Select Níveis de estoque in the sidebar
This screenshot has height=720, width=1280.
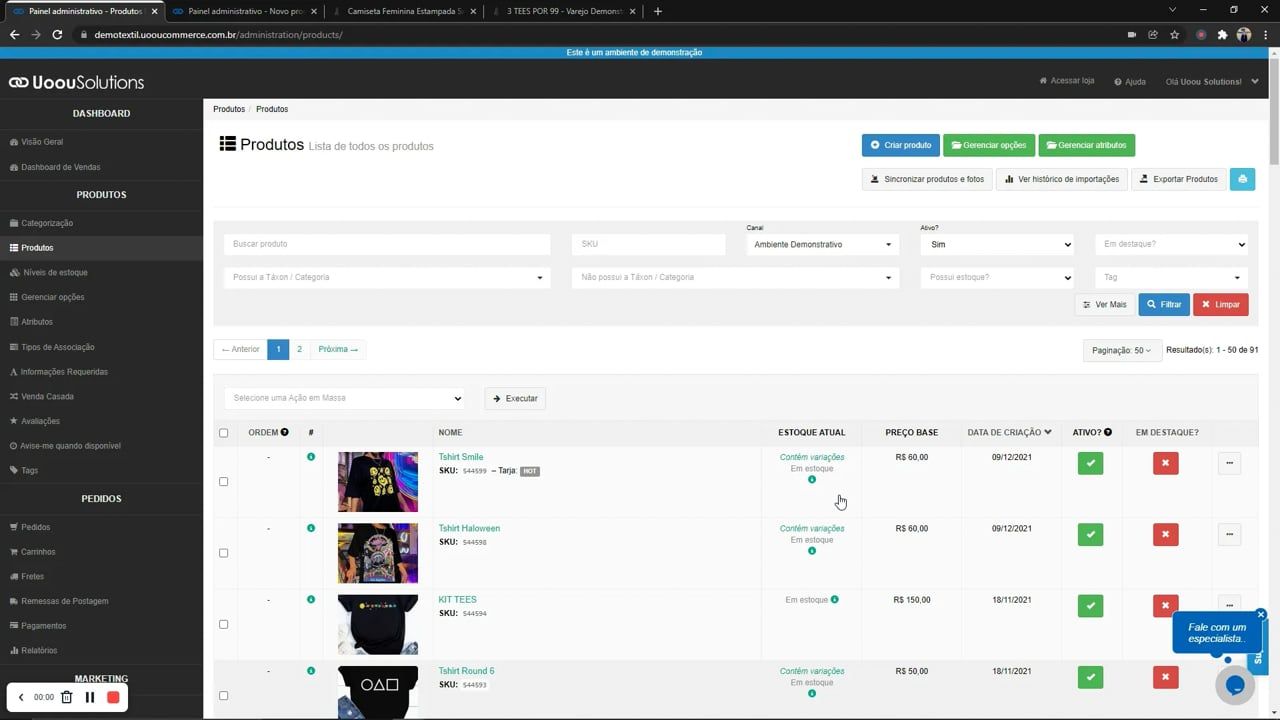tap(56, 272)
